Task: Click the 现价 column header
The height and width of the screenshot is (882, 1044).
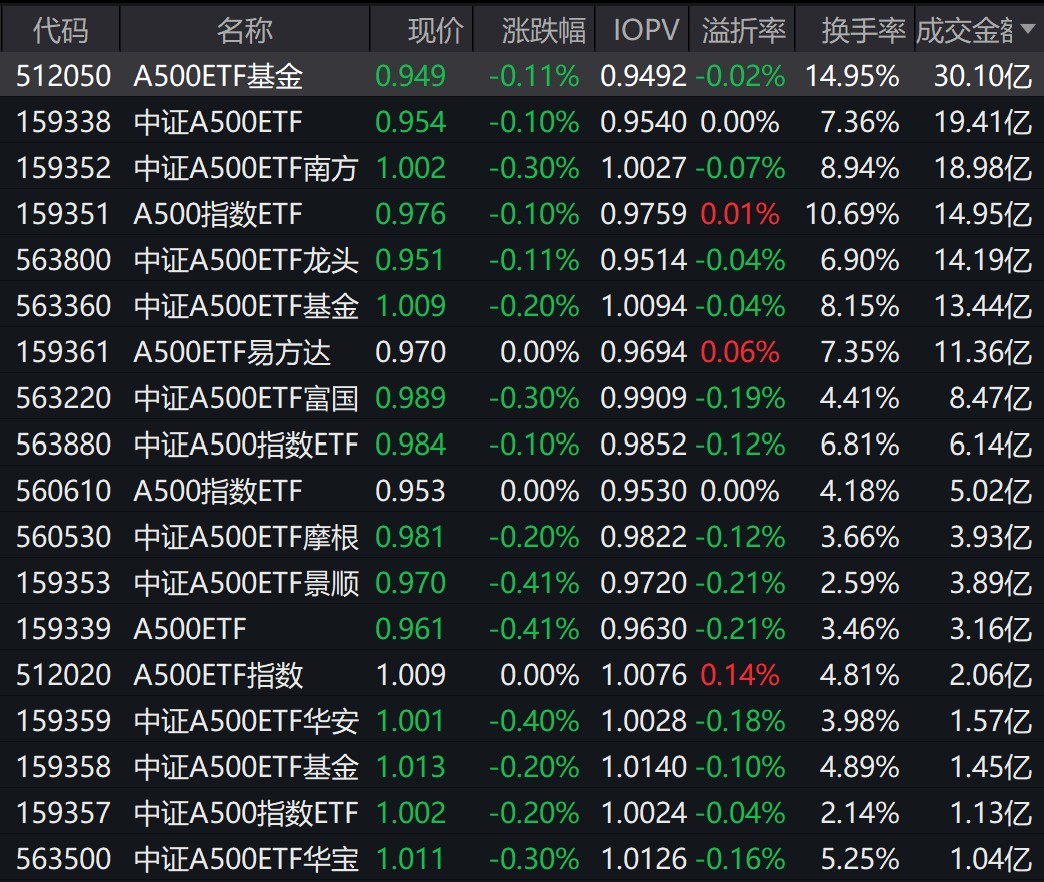Action: [x=435, y=31]
